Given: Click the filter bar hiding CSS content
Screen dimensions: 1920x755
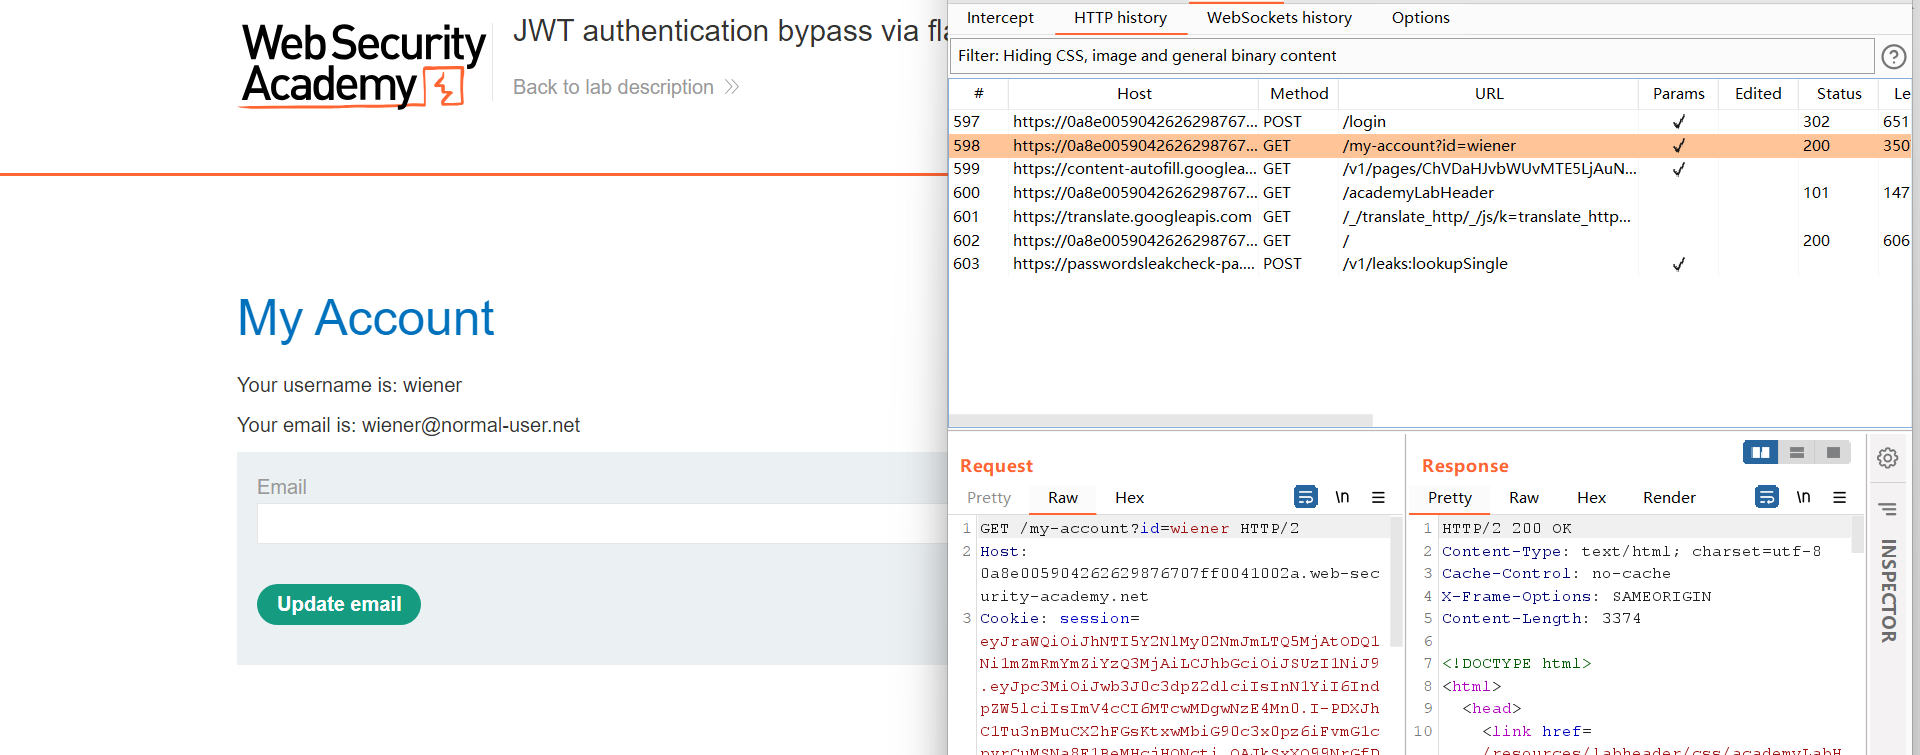Looking at the screenshot, I should 1411,56.
